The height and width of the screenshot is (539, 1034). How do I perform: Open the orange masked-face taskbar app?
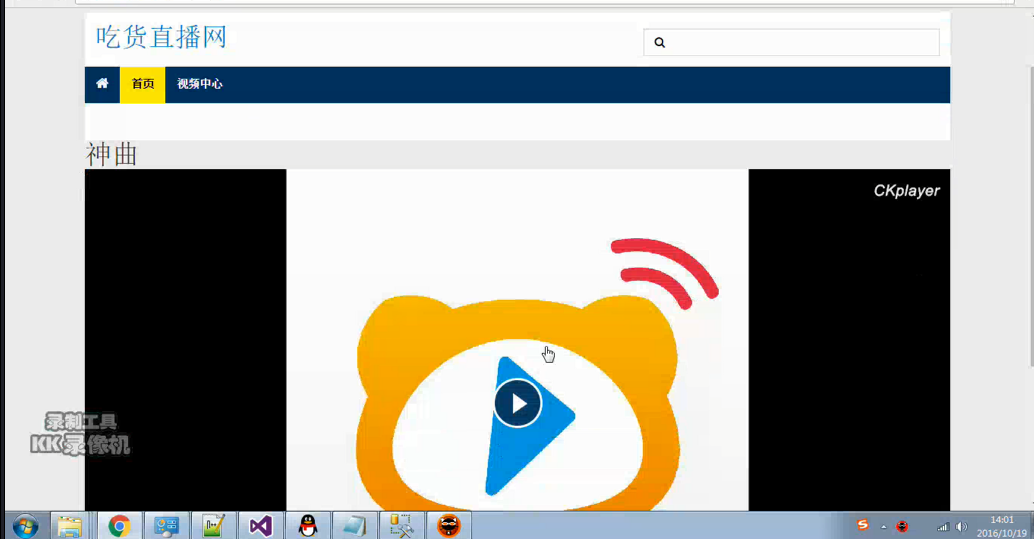449,526
